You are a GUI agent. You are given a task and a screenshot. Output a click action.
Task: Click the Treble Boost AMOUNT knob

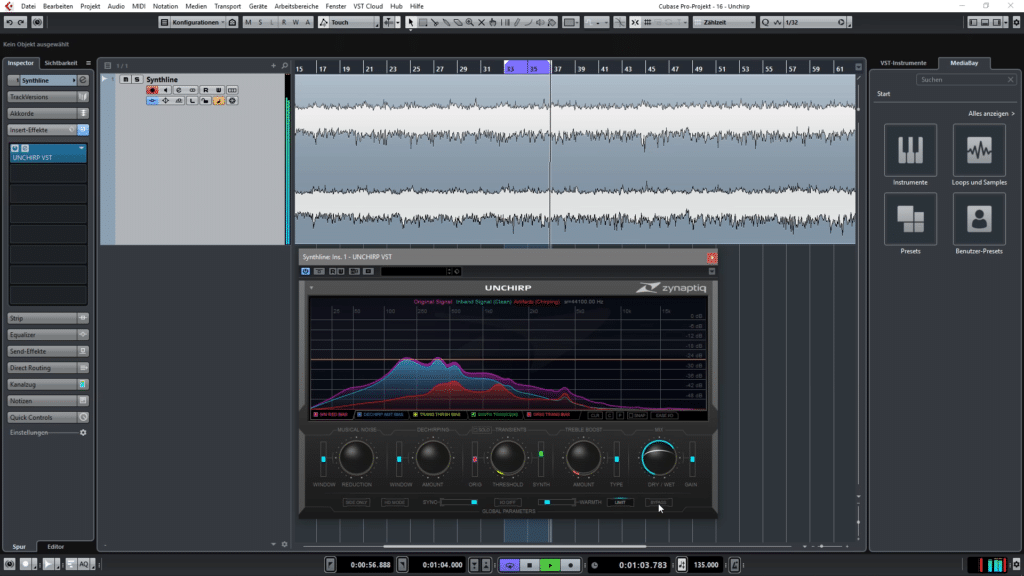(583, 458)
